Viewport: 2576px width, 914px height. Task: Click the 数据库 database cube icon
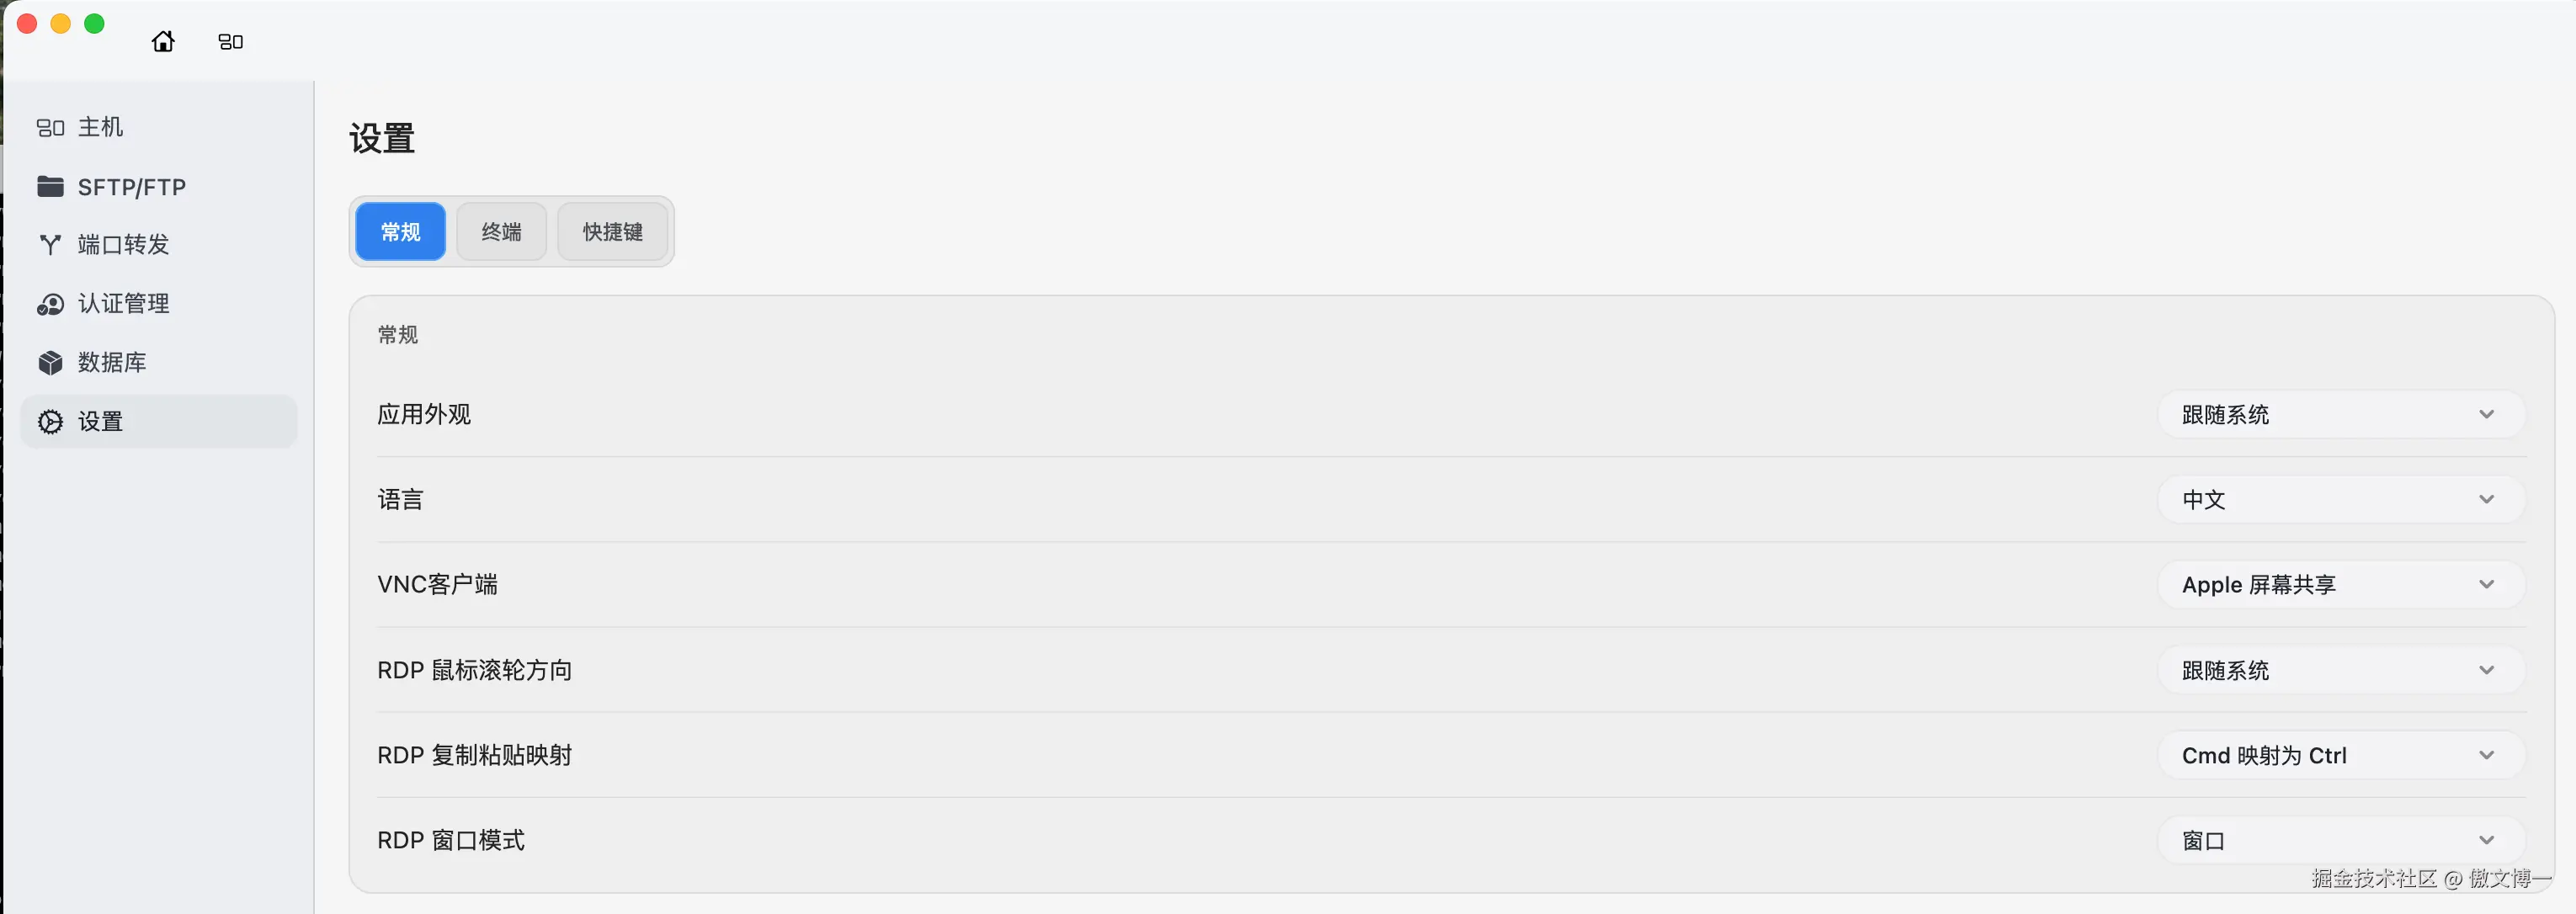50,362
